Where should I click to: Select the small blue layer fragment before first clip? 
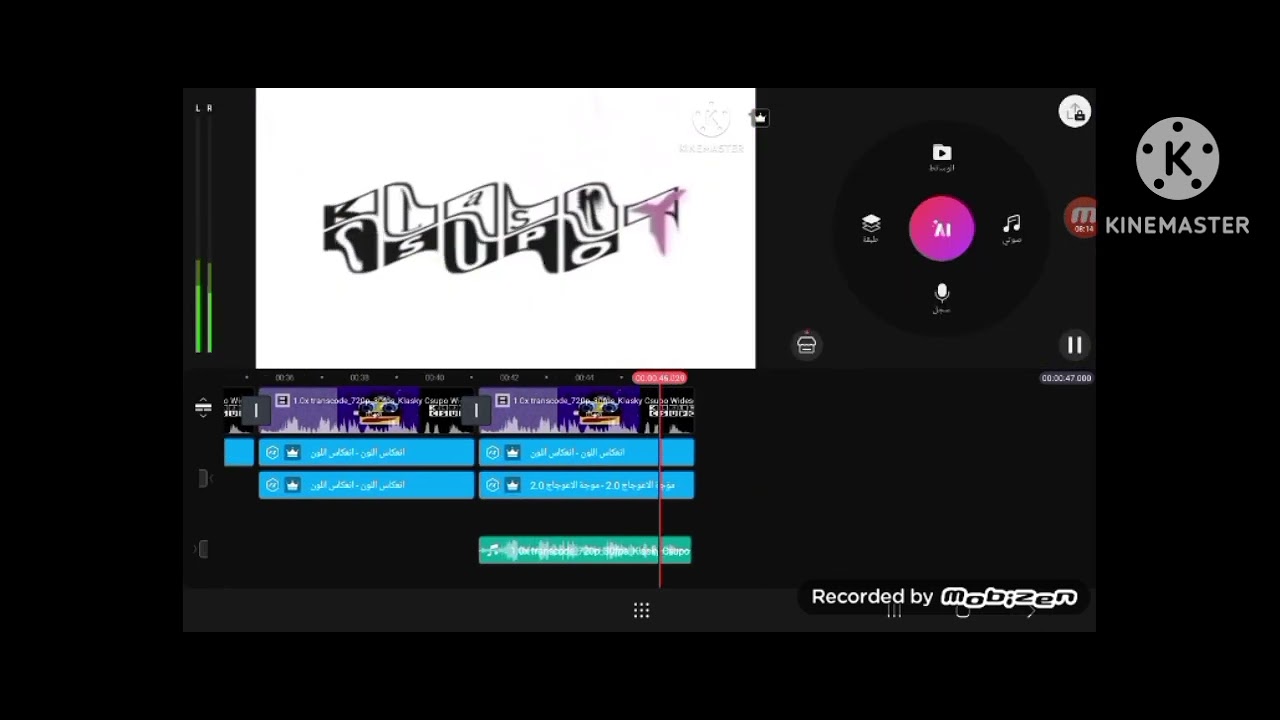click(x=239, y=453)
